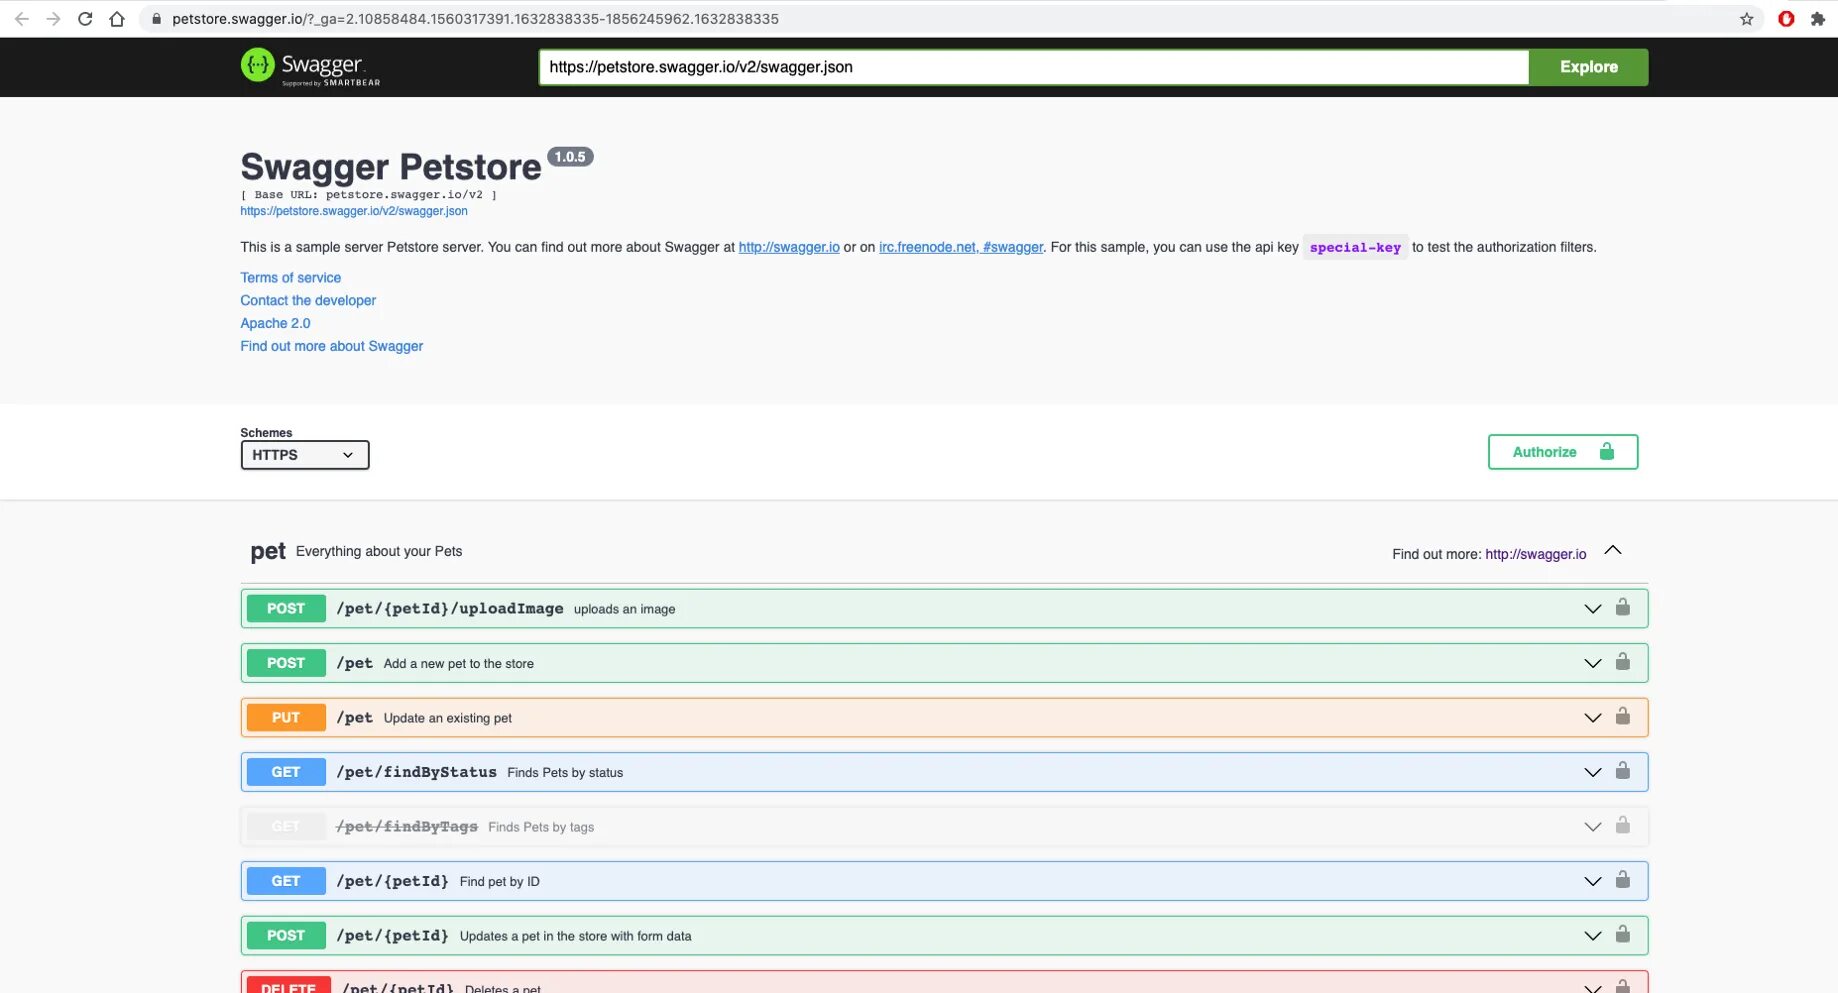
Task: Click lock icon on GET /pet/findByStatus row
Action: (x=1623, y=771)
